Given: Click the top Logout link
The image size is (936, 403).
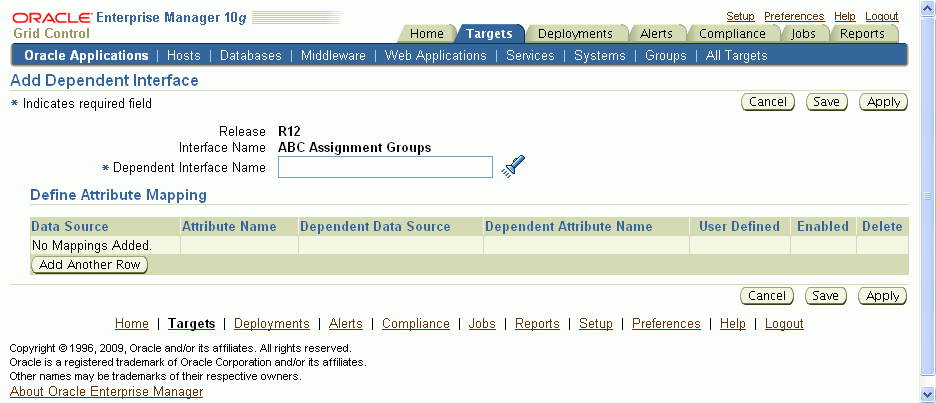Looking at the screenshot, I should 882,17.
